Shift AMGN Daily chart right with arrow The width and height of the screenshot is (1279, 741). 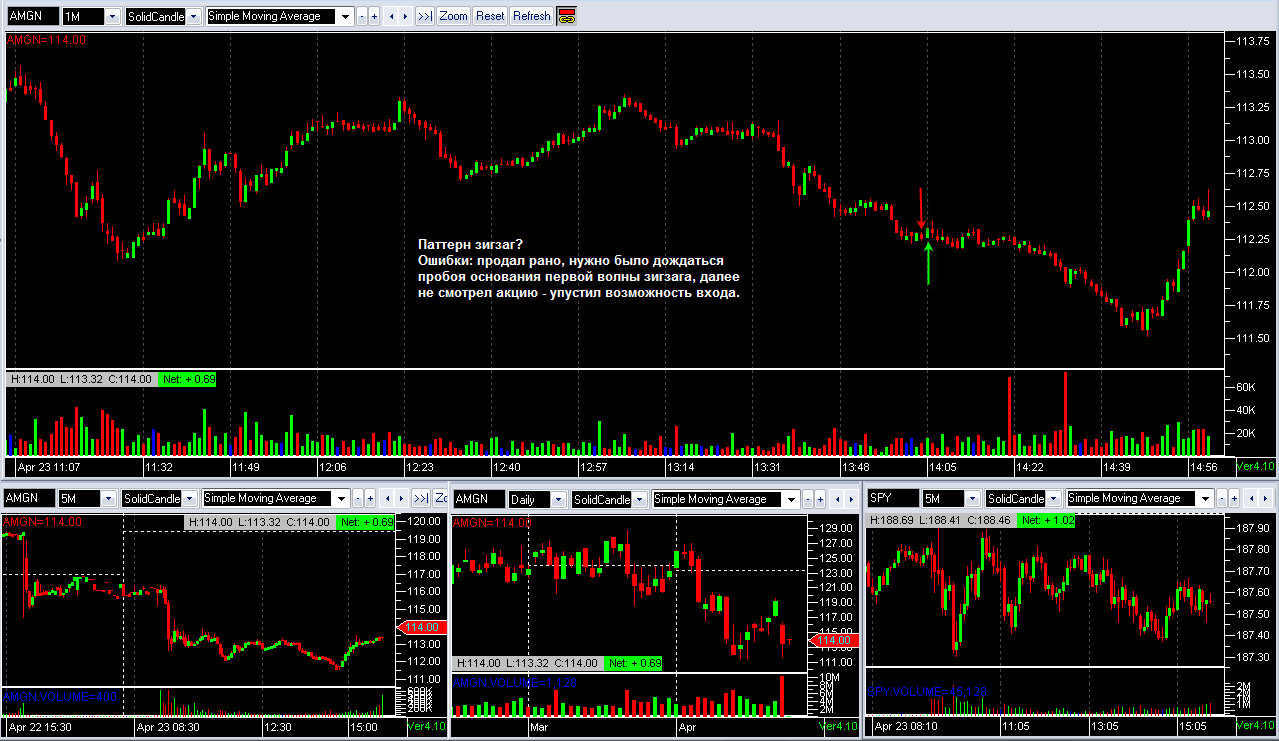click(851, 499)
